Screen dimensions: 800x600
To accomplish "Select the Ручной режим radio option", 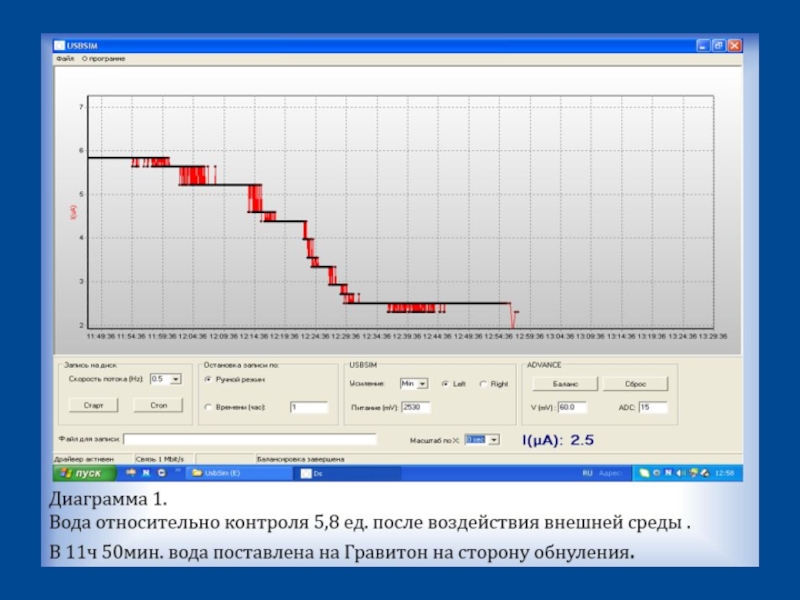I will tap(207, 380).
